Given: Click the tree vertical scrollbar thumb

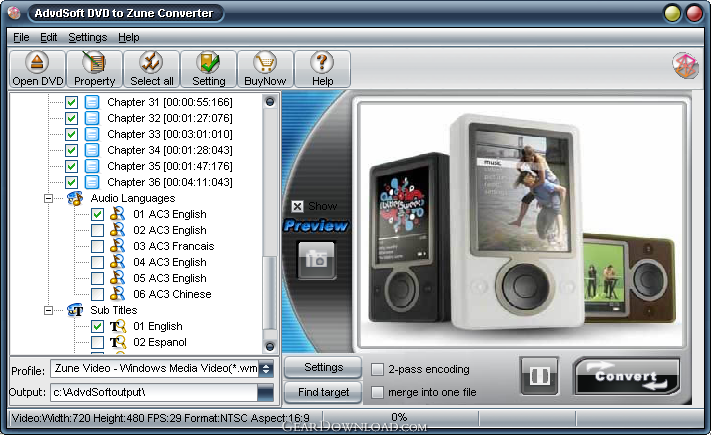Looking at the screenshot, I should tap(270, 293).
